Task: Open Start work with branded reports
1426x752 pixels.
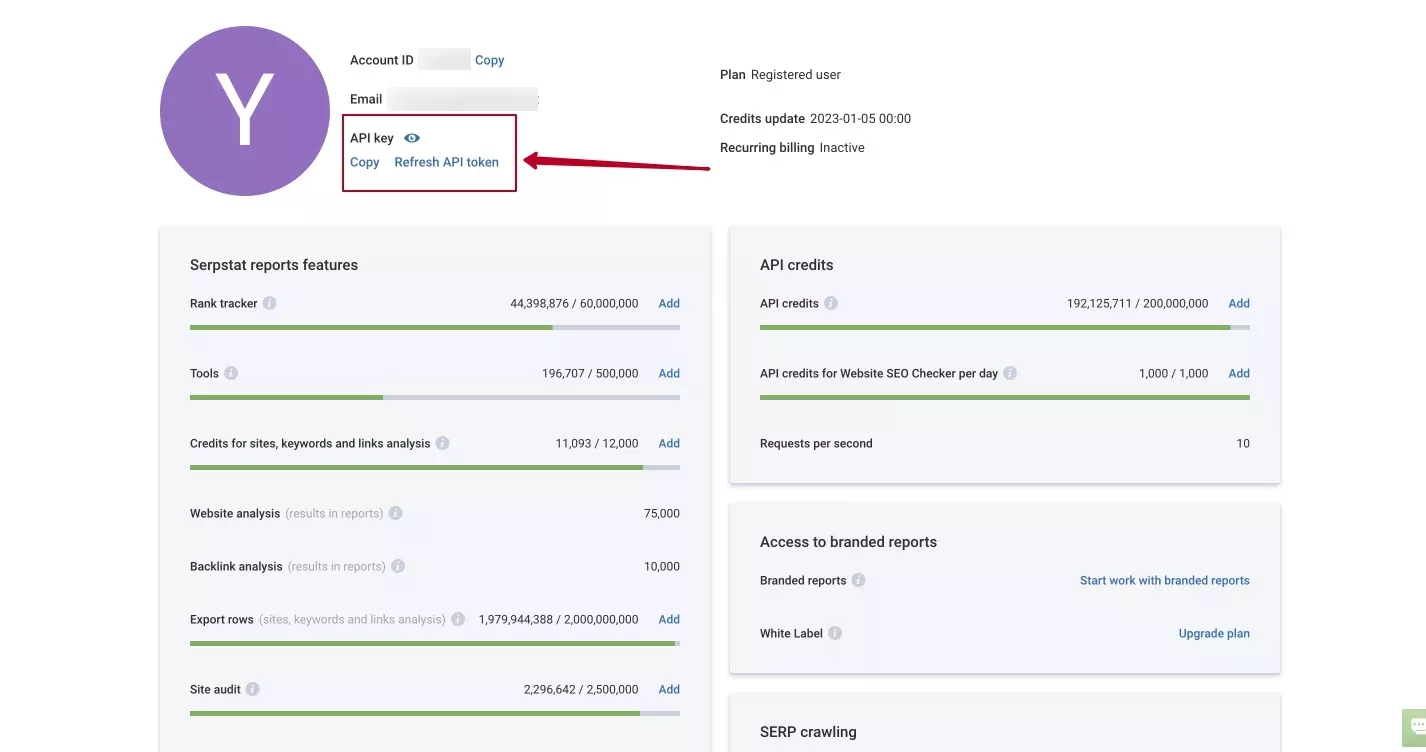Action: (x=1165, y=580)
